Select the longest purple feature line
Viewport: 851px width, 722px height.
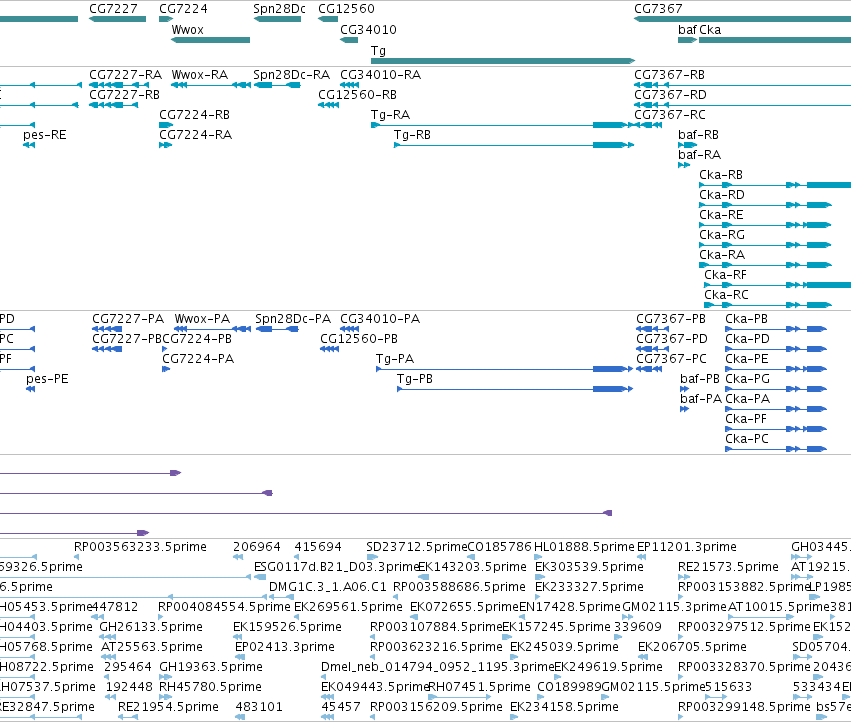pyautogui.click(x=306, y=513)
